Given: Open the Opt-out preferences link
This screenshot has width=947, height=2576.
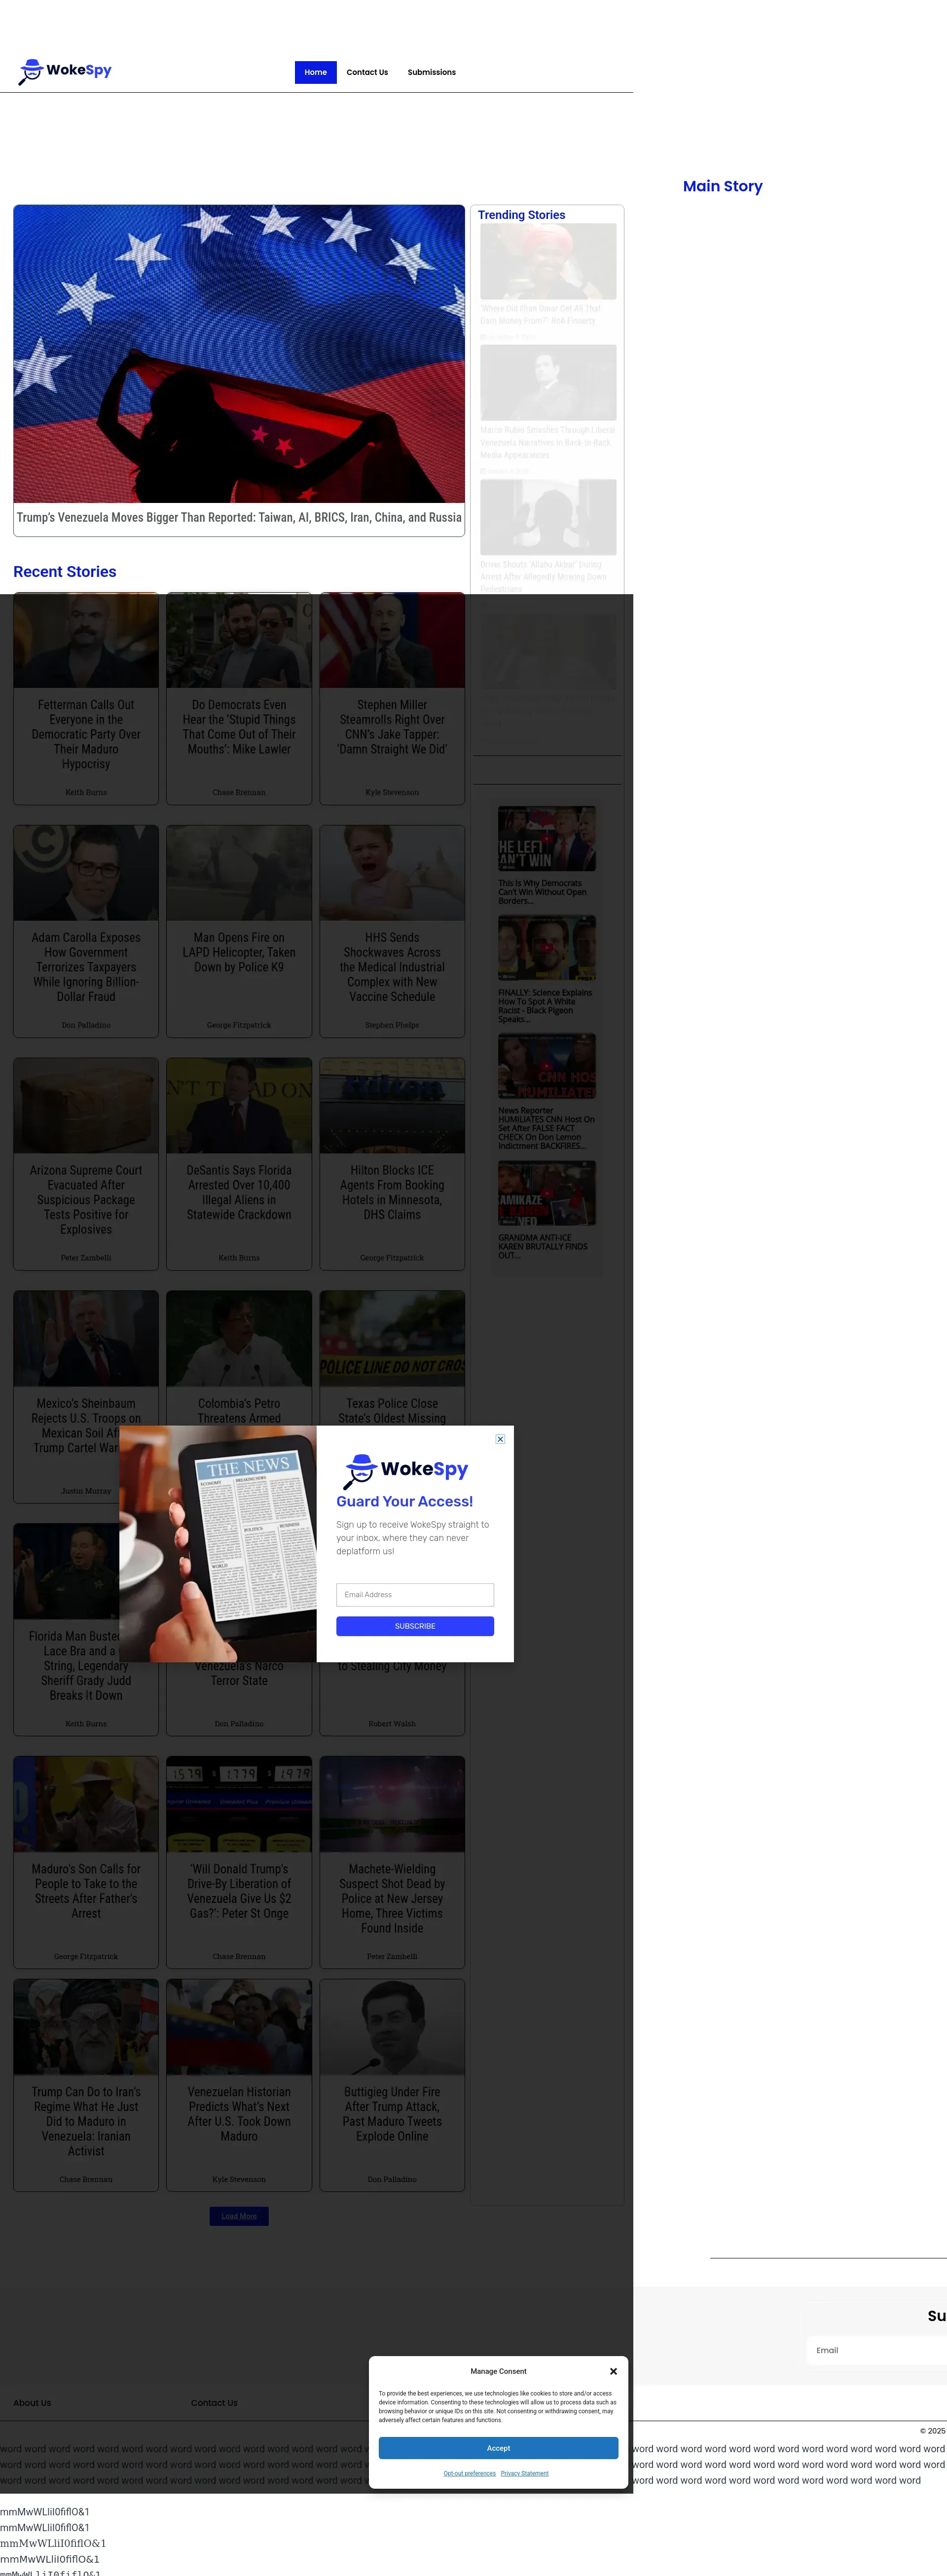Looking at the screenshot, I should [469, 2473].
